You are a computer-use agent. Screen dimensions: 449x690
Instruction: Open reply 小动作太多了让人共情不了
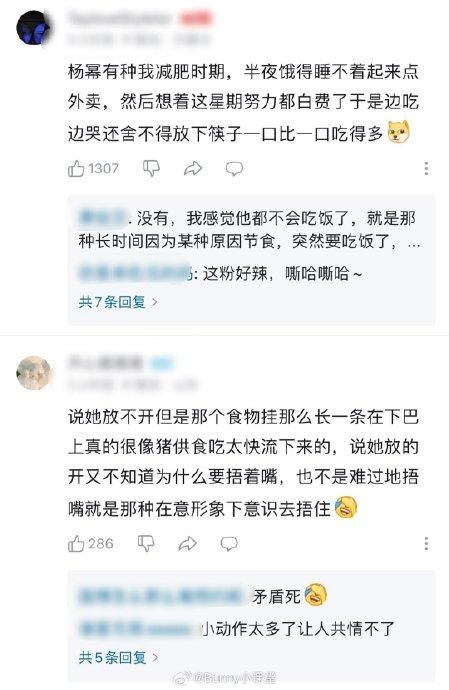[x=237, y=629]
